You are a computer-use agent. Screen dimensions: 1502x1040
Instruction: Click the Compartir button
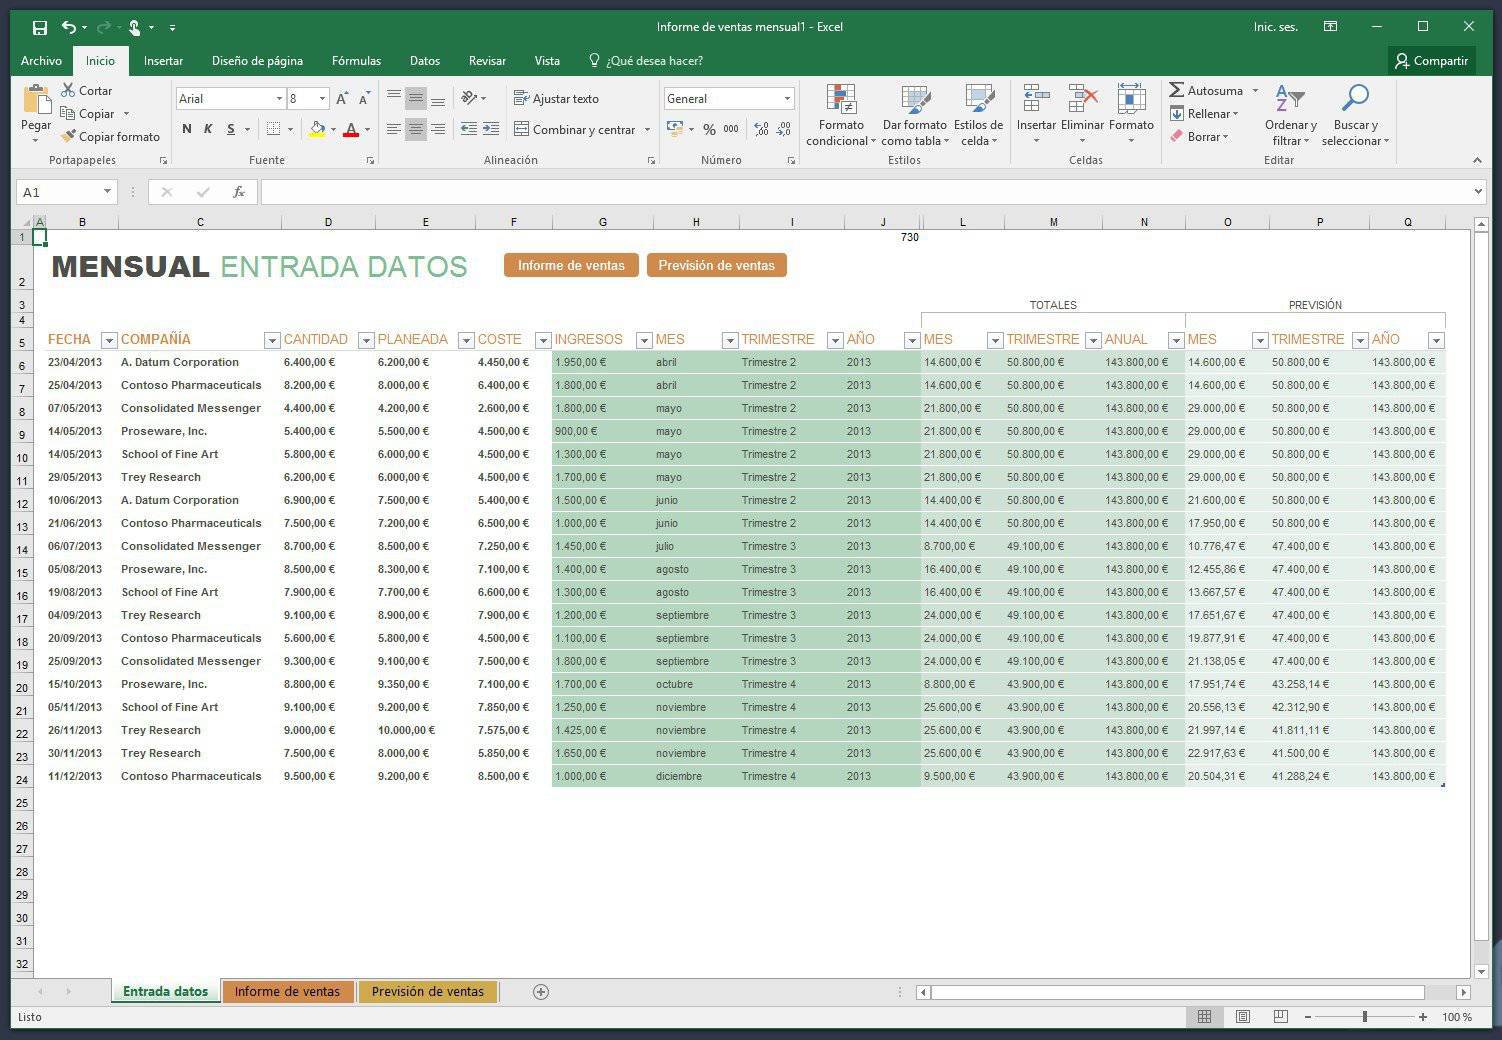[1432, 61]
